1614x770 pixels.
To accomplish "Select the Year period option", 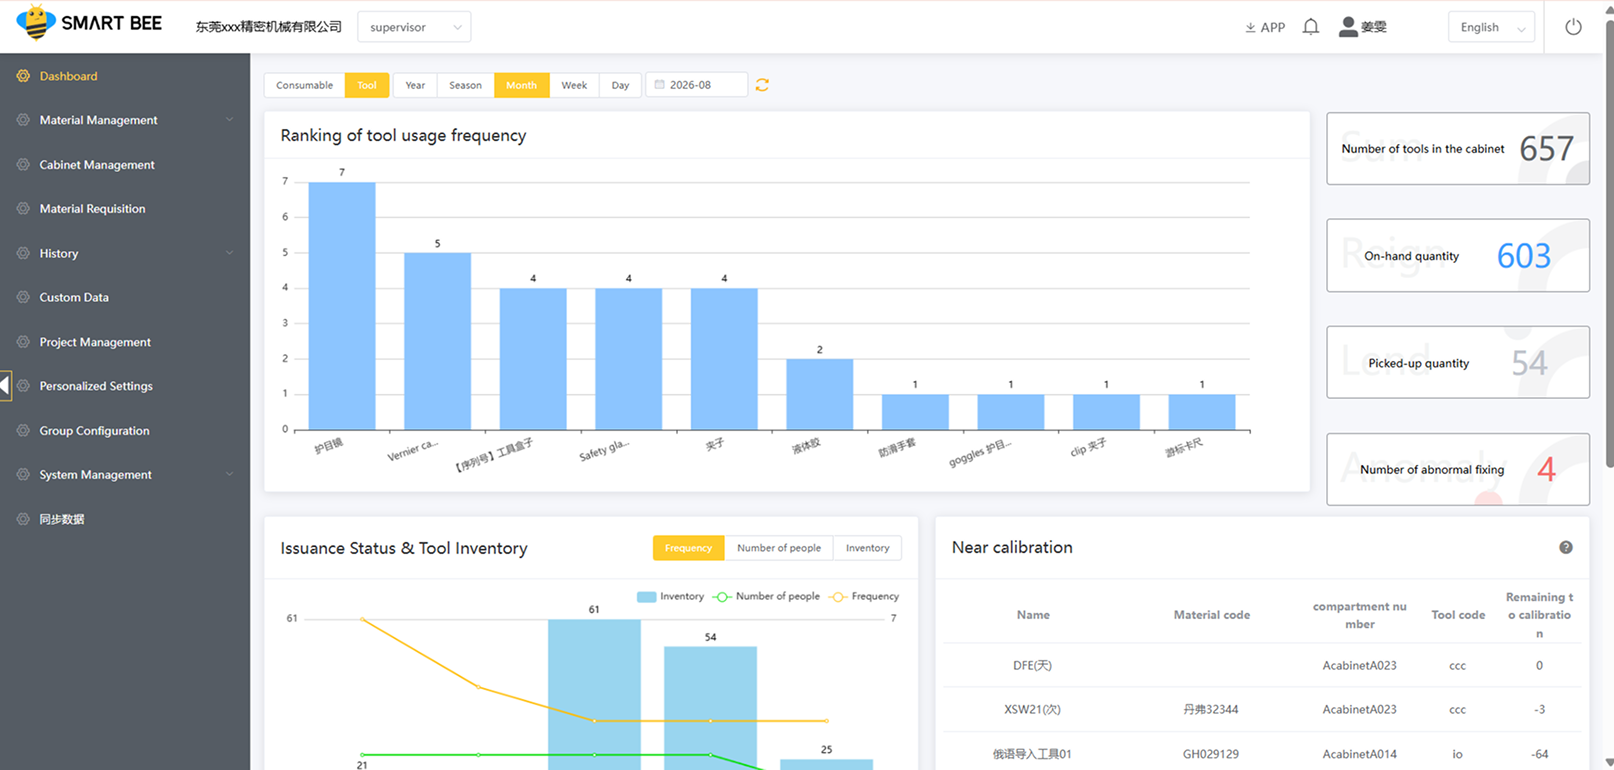I will [x=415, y=85].
